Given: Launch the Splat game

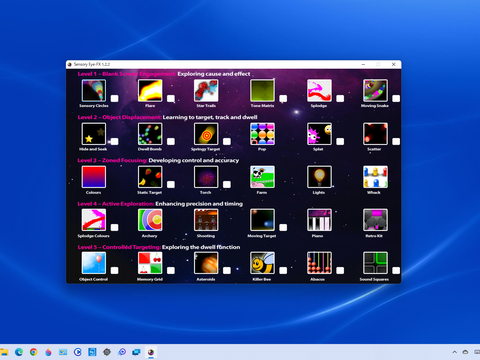Looking at the screenshot, I should tap(319, 134).
